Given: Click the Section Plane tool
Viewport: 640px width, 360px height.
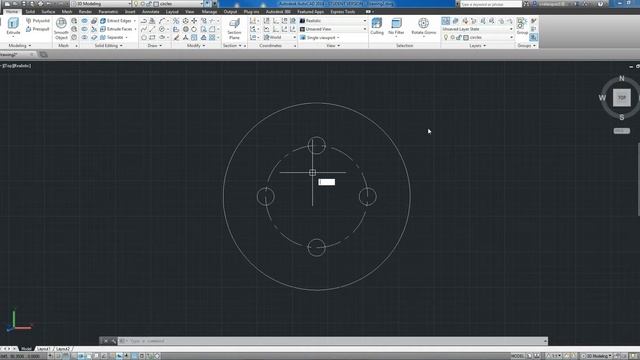Looking at the screenshot, I should tap(234, 29).
